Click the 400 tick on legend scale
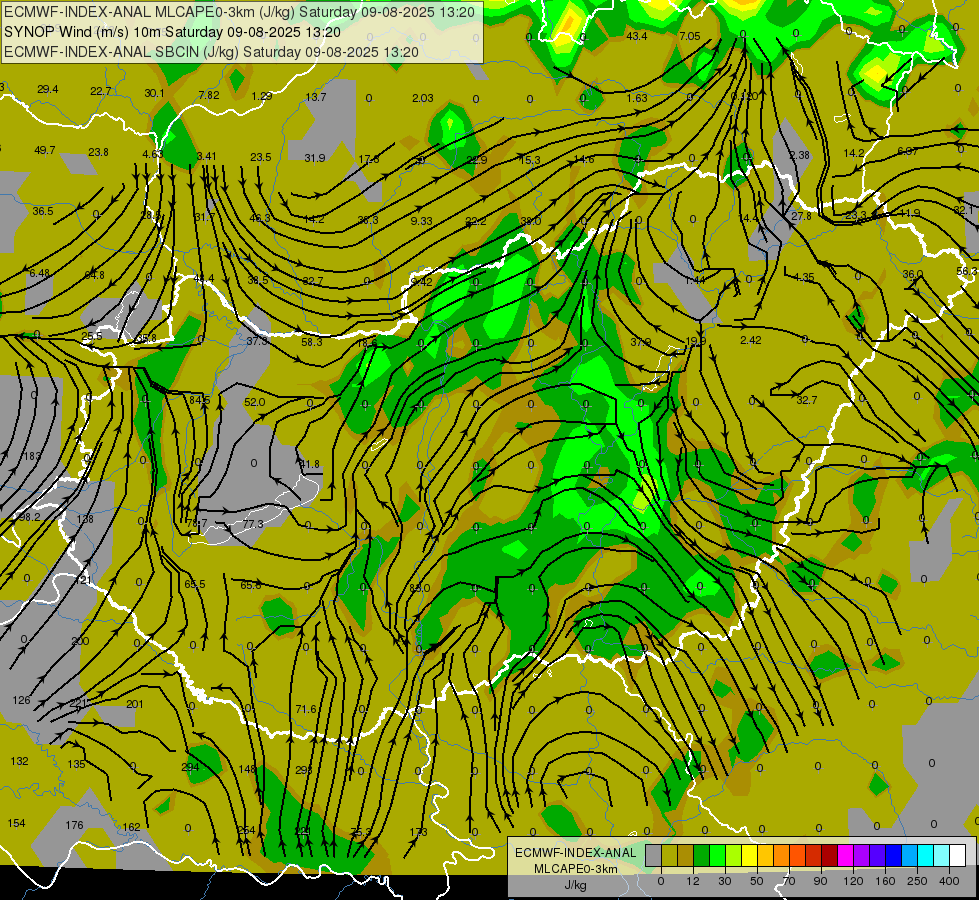Image resolution: width=979 pixels, height=900 pixels. coord(949,881)
